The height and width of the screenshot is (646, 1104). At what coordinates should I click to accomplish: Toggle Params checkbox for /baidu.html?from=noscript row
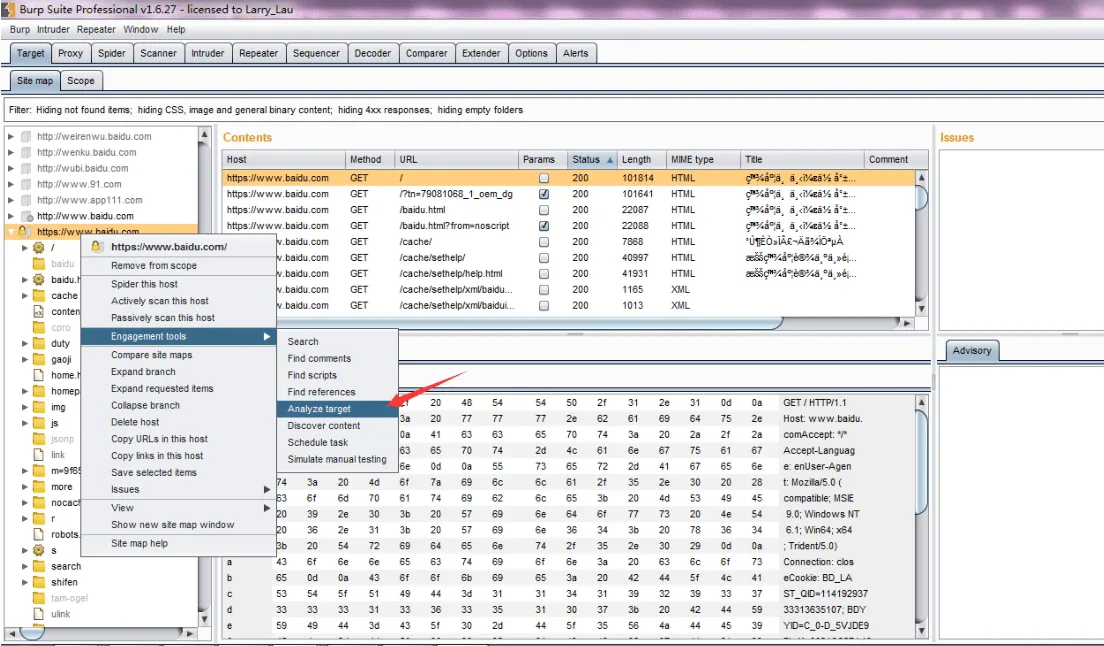pyautogui.click(x=544, y=226)
